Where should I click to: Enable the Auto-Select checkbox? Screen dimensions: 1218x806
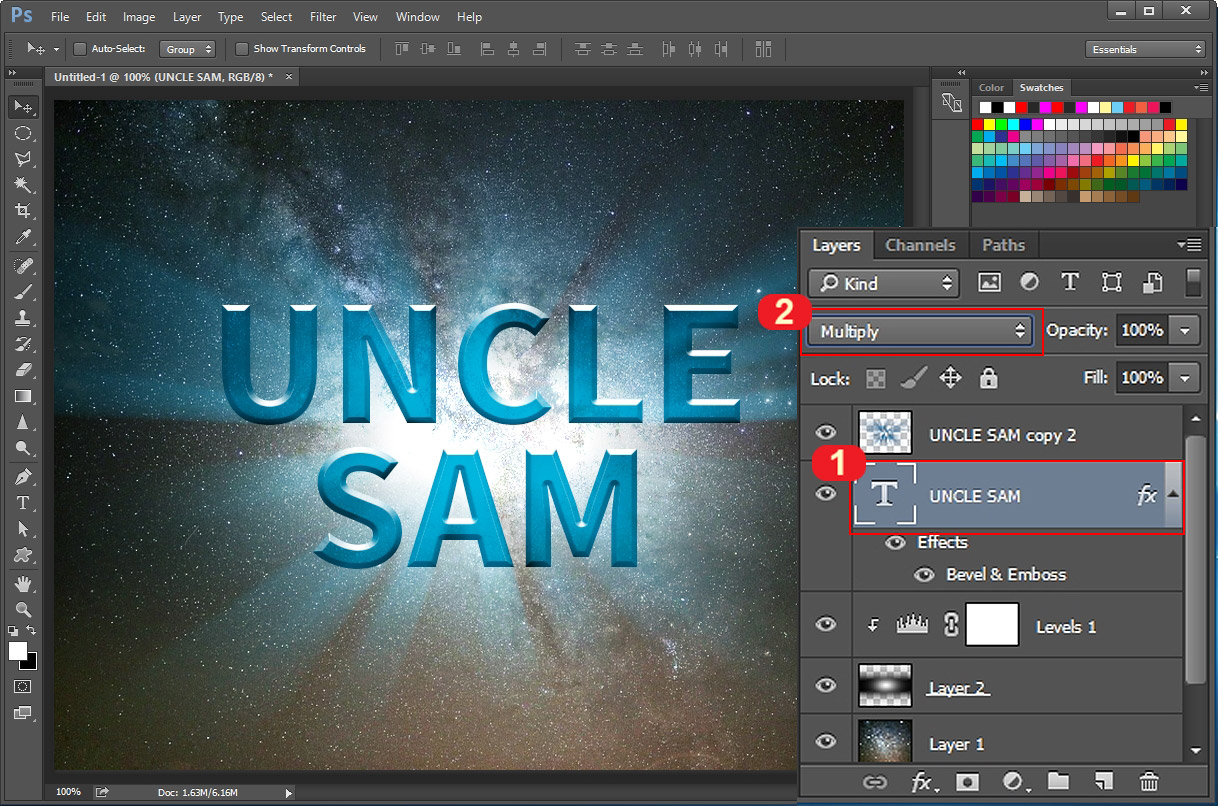[x=81, y=49]
